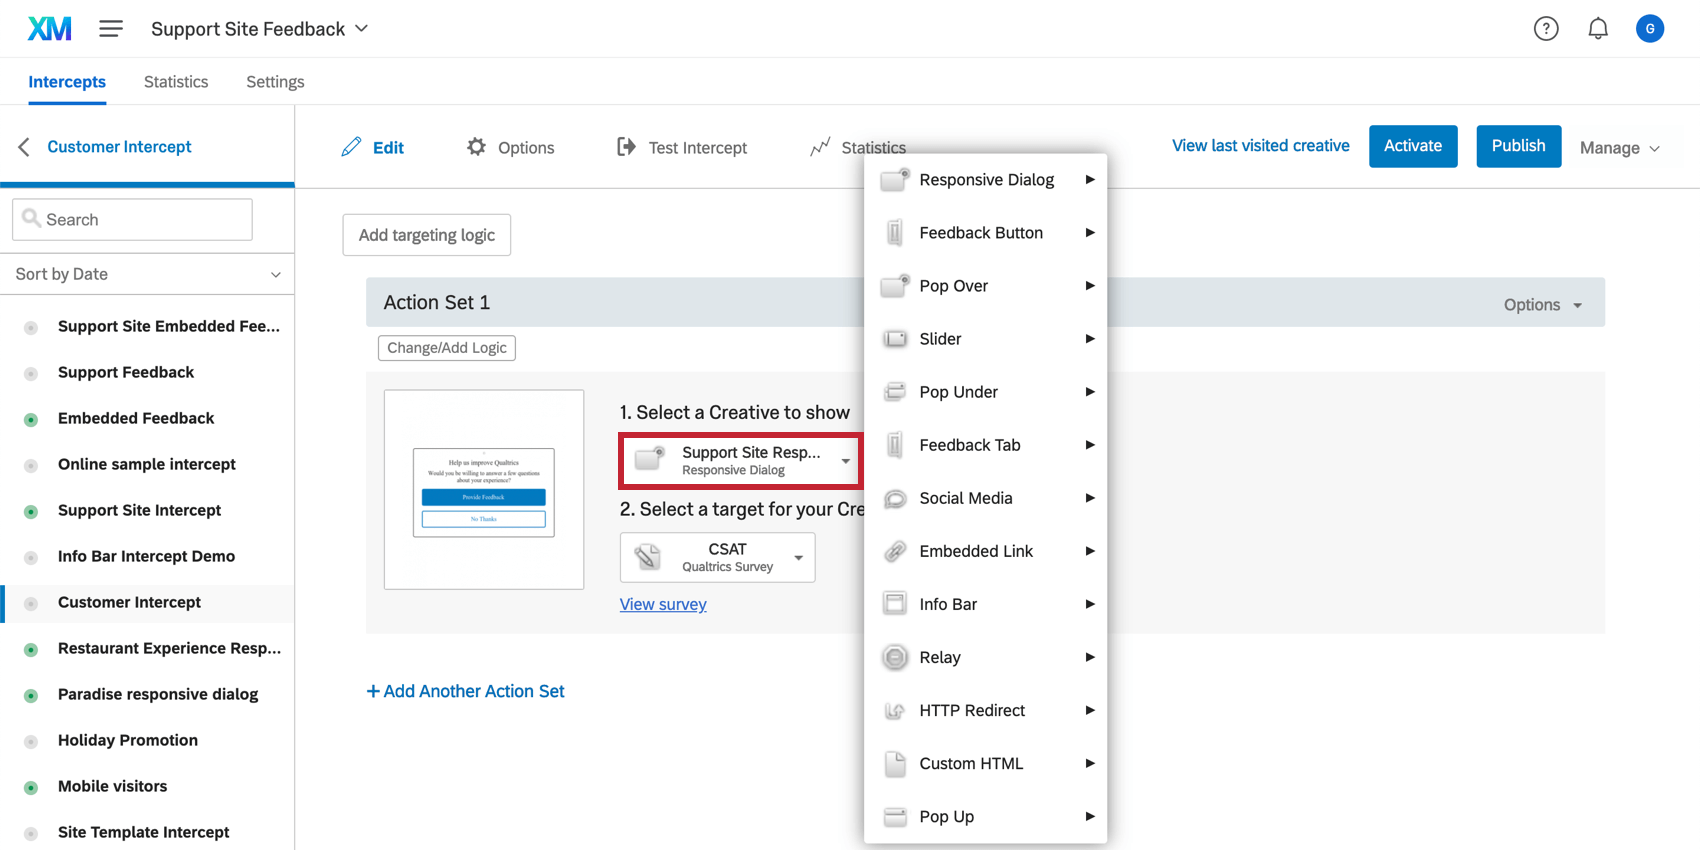Viewport: 1700px width, 850px height.
Task: Select the Feedback Button creative type
Action: tap(980, 233)
